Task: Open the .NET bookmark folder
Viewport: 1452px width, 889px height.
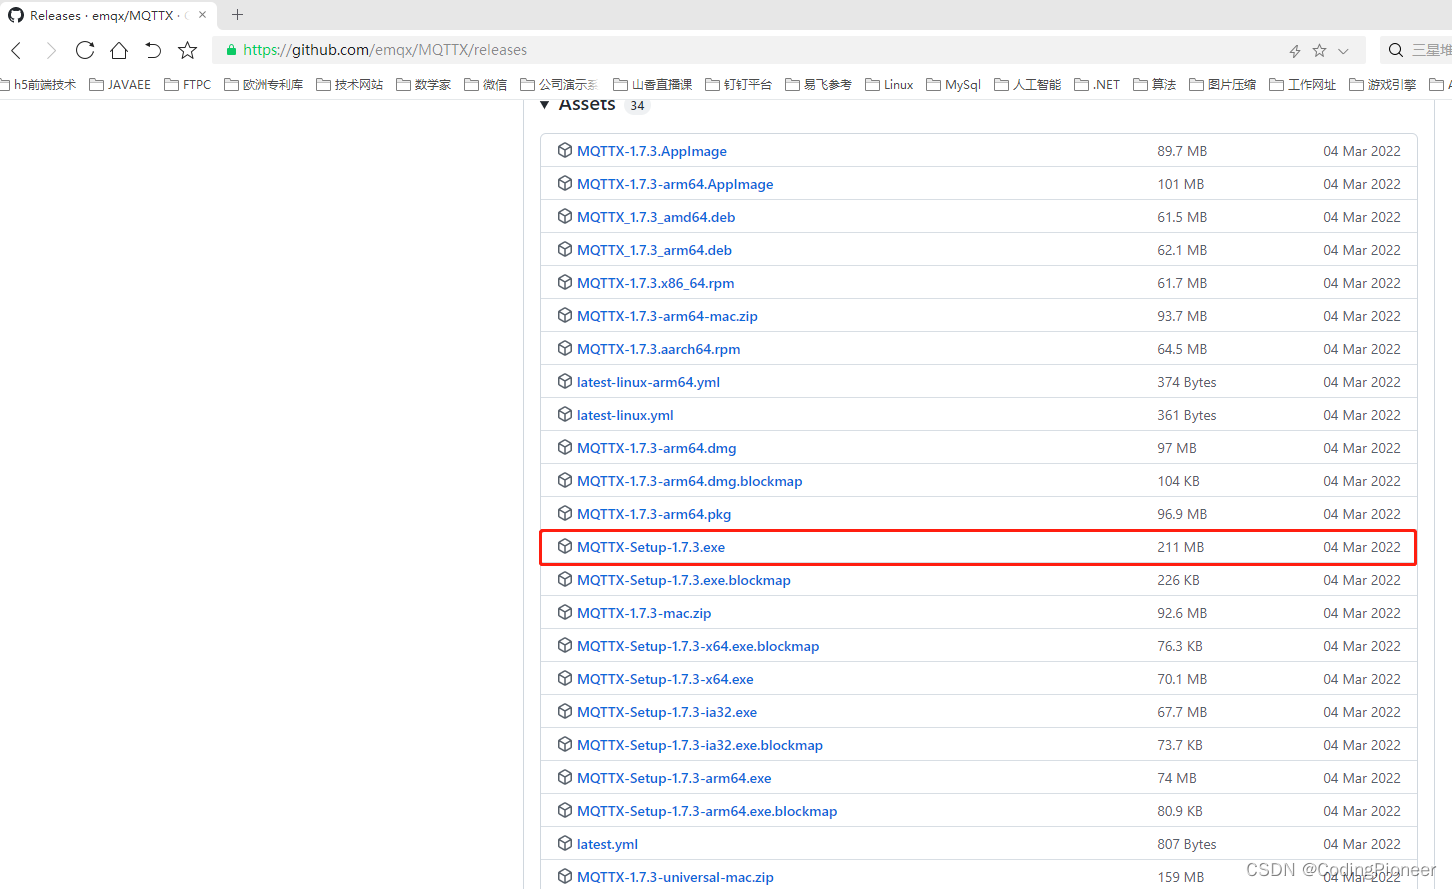Action: point(1097,85)
